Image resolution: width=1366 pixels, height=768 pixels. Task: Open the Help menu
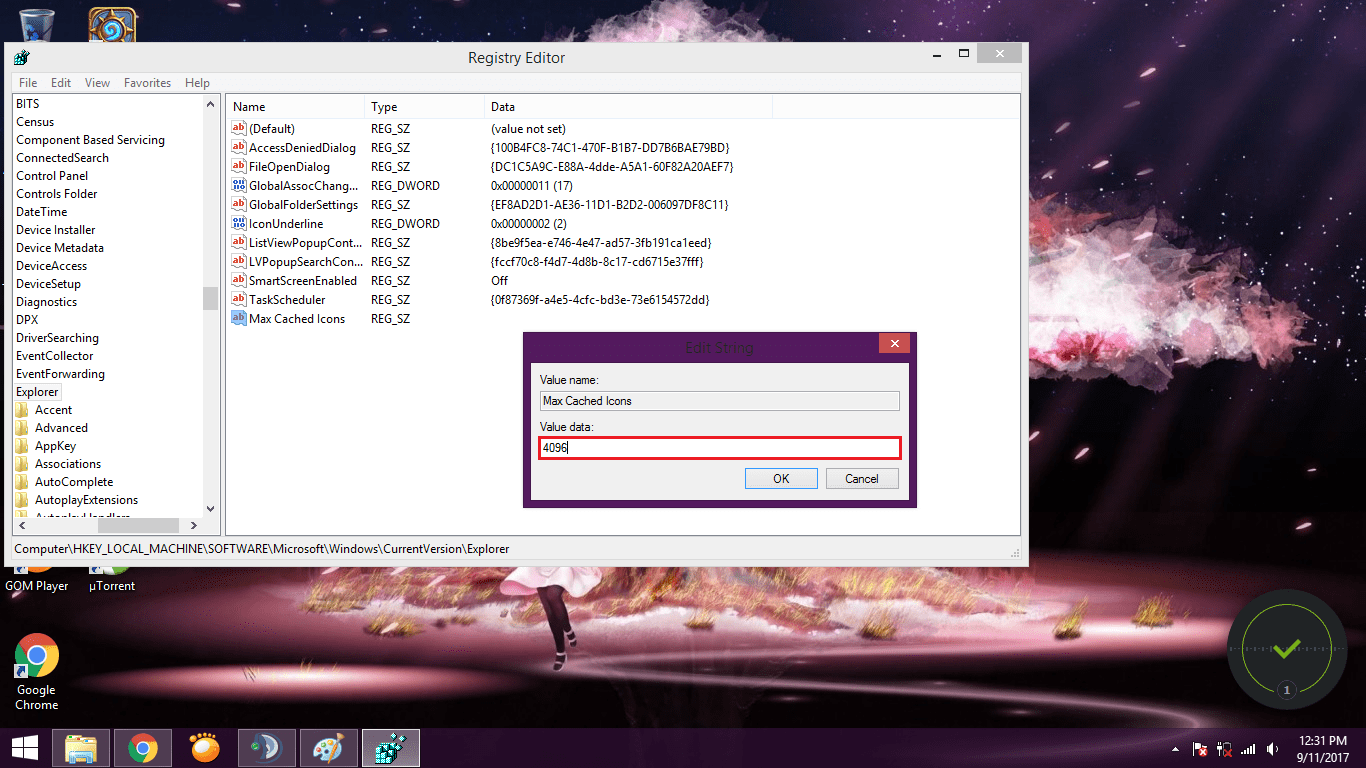click(x=197, y=83)
